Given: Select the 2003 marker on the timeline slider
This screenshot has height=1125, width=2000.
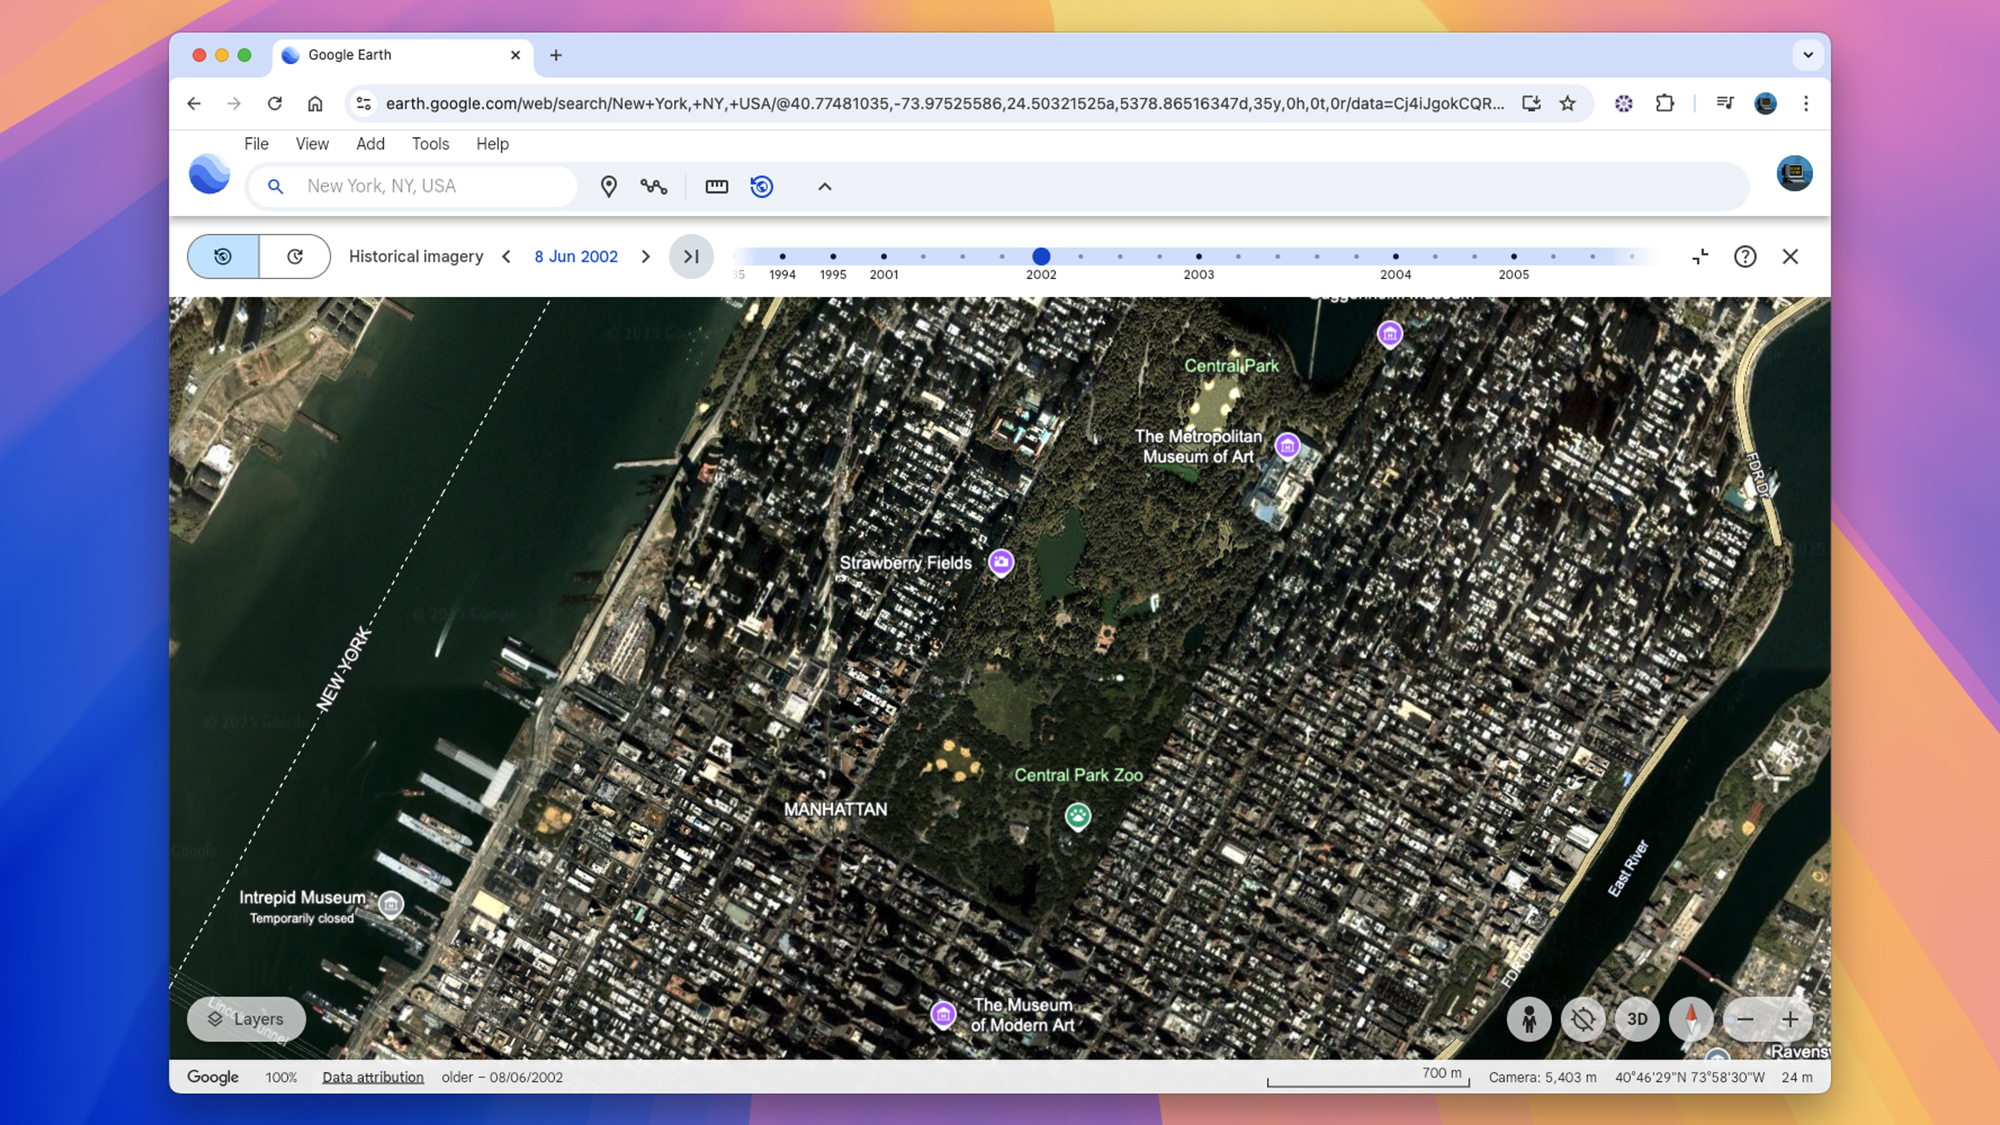Looking at the screenshot, I should 1198,255.
